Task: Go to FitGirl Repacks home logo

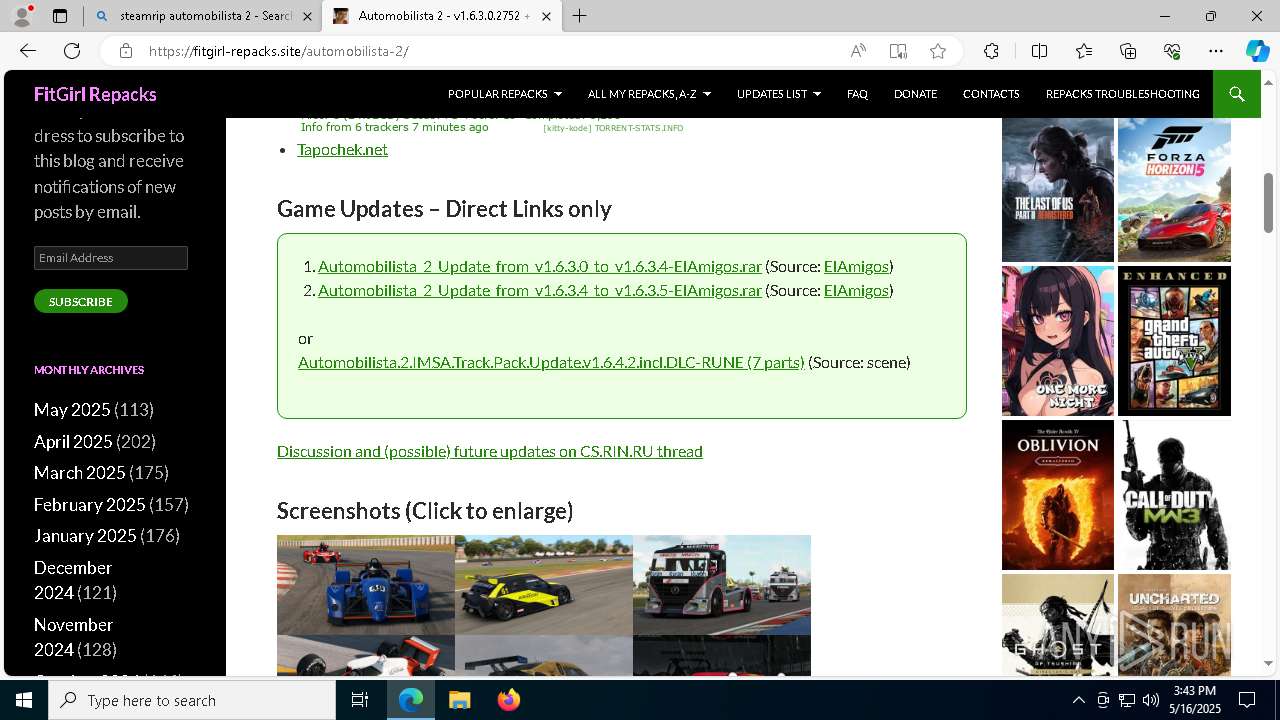Action: click(95, 94)
